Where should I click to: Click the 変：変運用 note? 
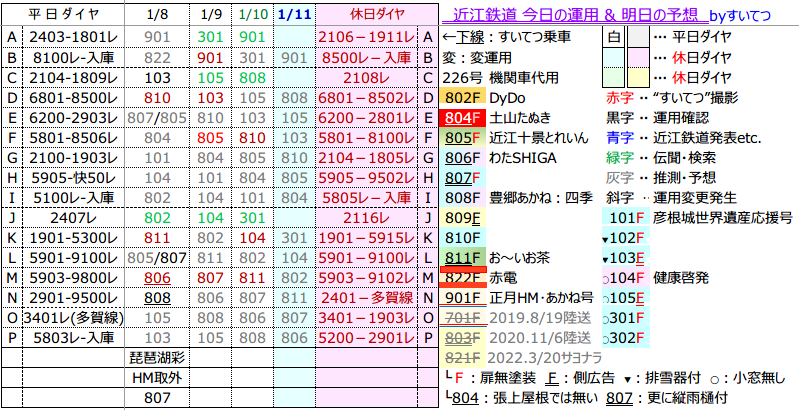pyautogui.click(x=477, y=58)
